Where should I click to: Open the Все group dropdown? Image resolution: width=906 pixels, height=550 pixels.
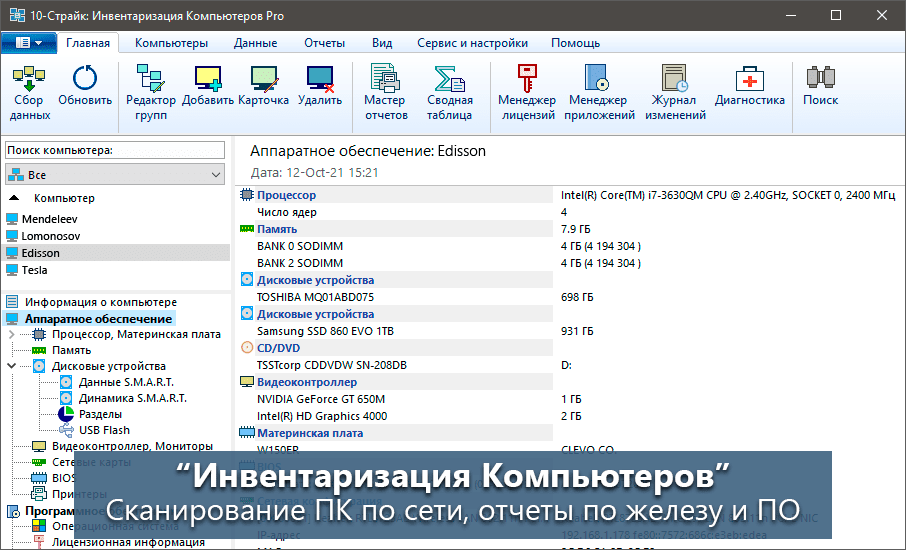click(x=115, y=175)
